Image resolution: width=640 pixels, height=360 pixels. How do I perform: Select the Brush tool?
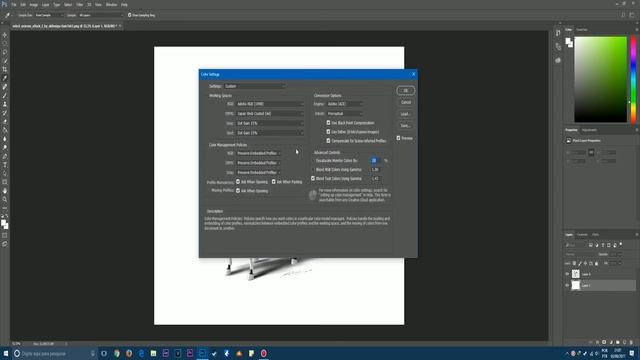pos(5,96)
